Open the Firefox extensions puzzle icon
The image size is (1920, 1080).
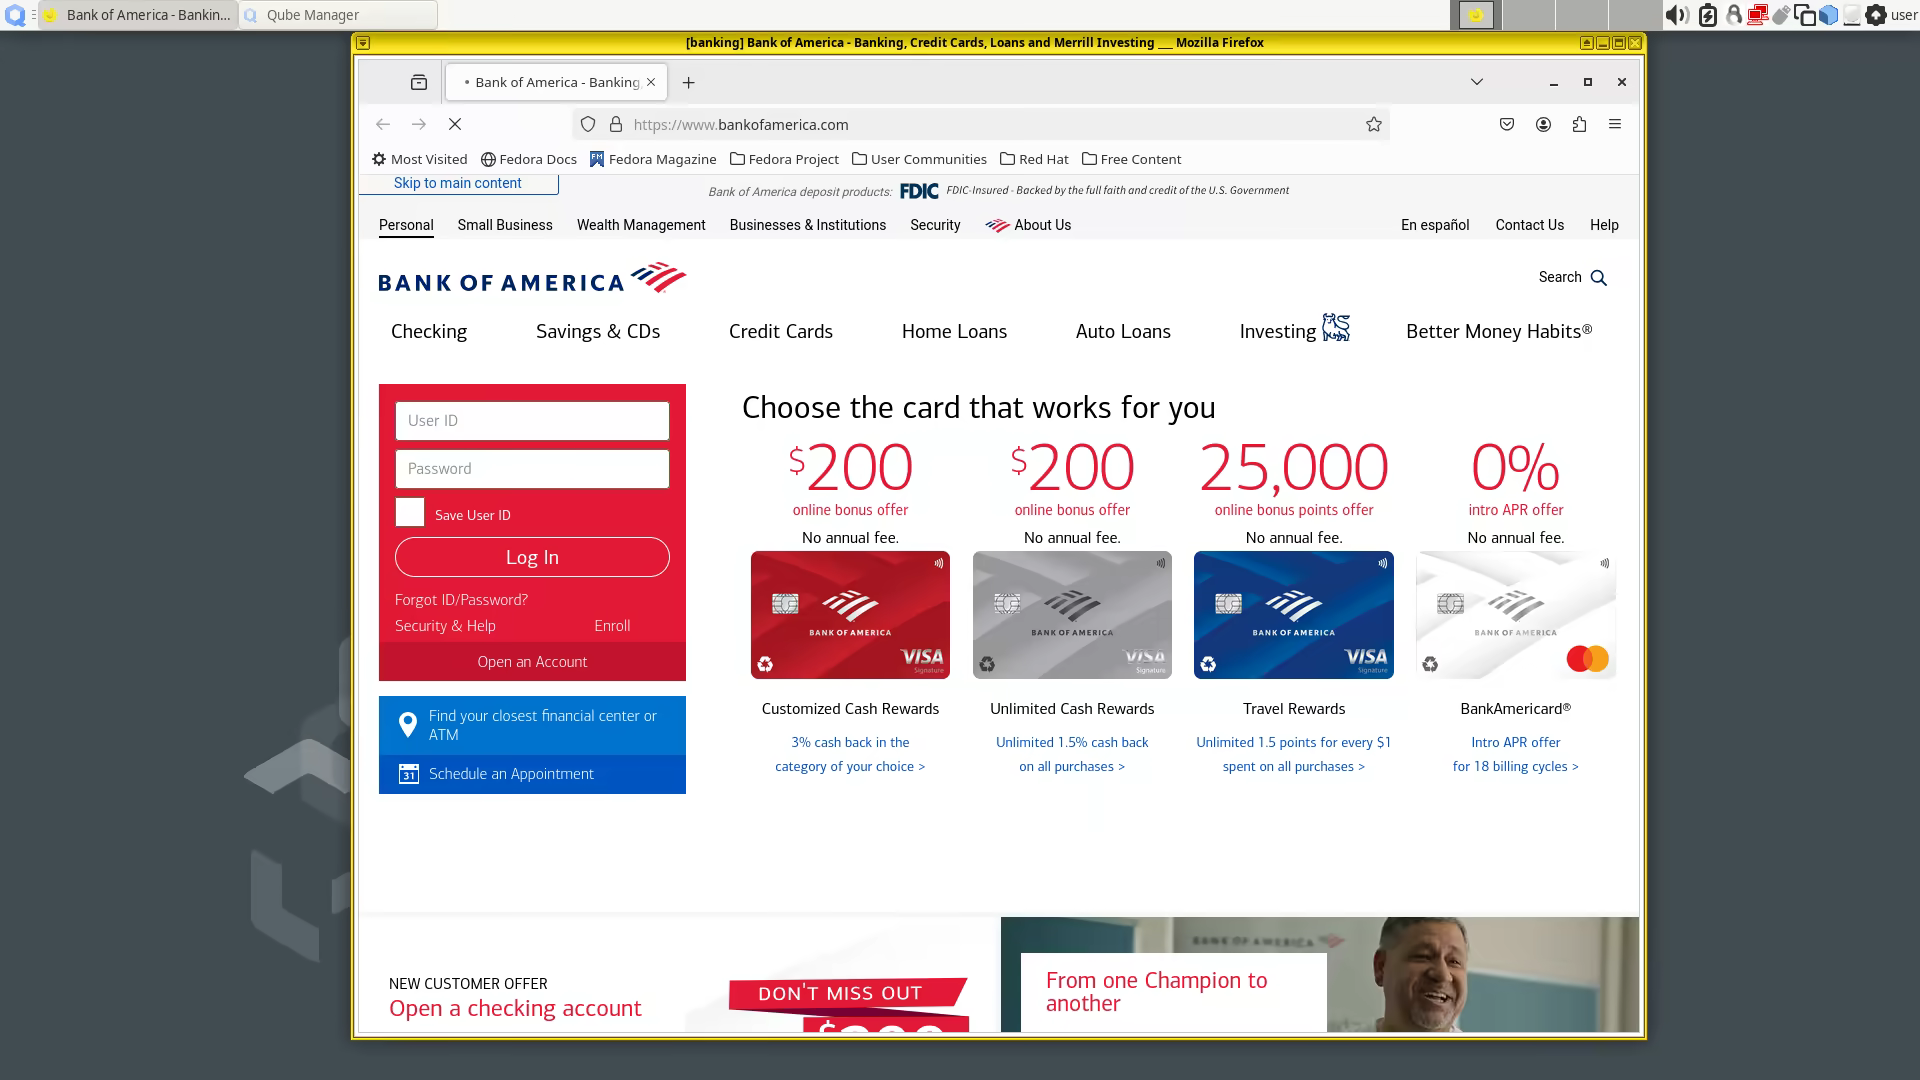pyautogui.click(x=1579, y=124)
